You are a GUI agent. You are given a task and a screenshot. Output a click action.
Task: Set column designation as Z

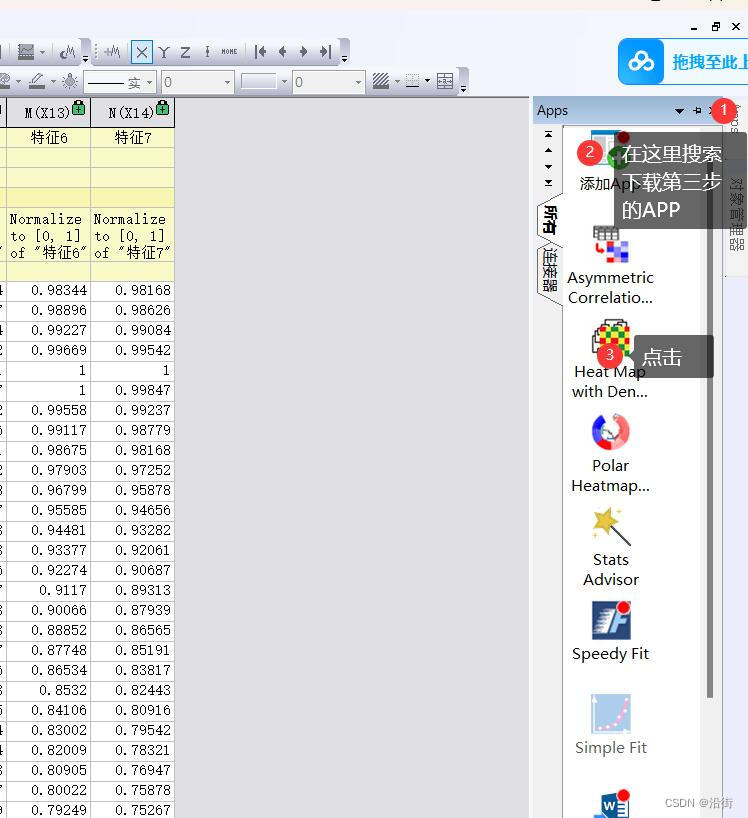coord(185,52)
